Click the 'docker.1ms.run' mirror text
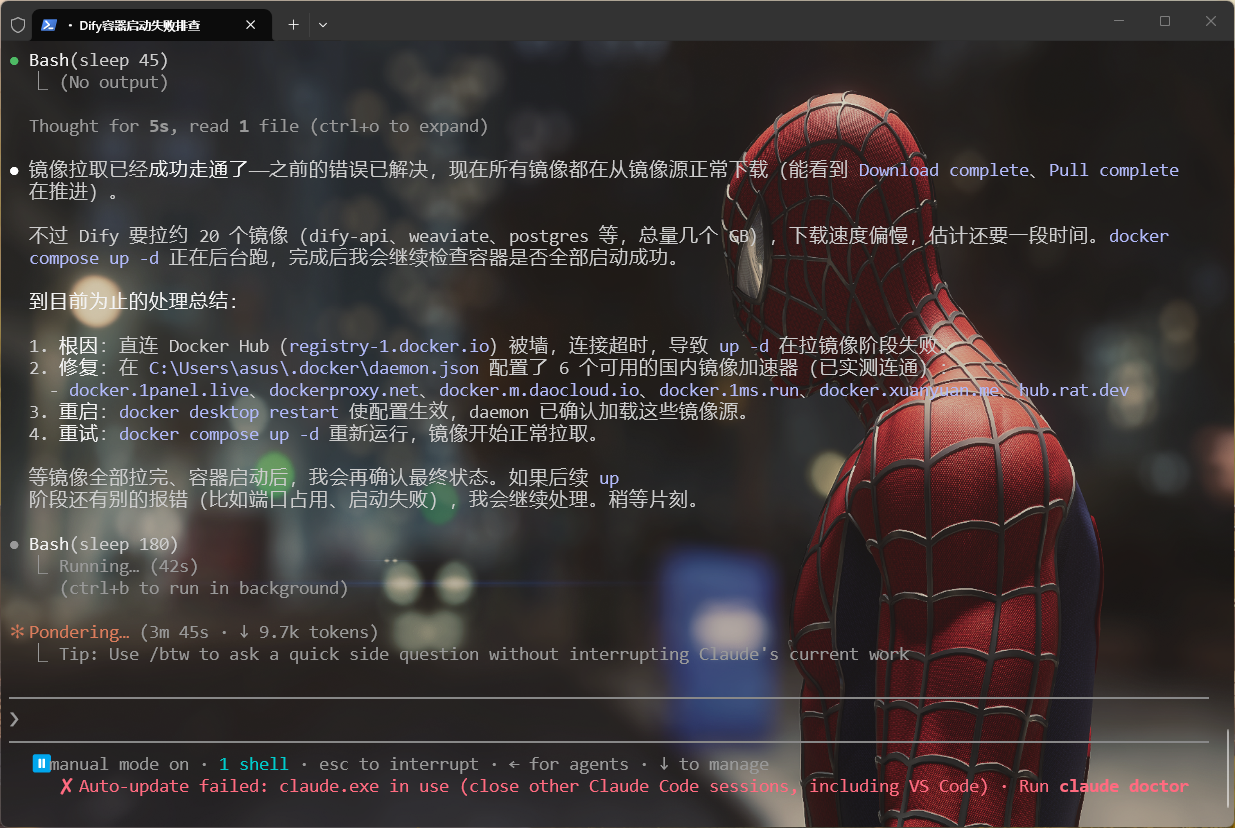 click(729, 390)
